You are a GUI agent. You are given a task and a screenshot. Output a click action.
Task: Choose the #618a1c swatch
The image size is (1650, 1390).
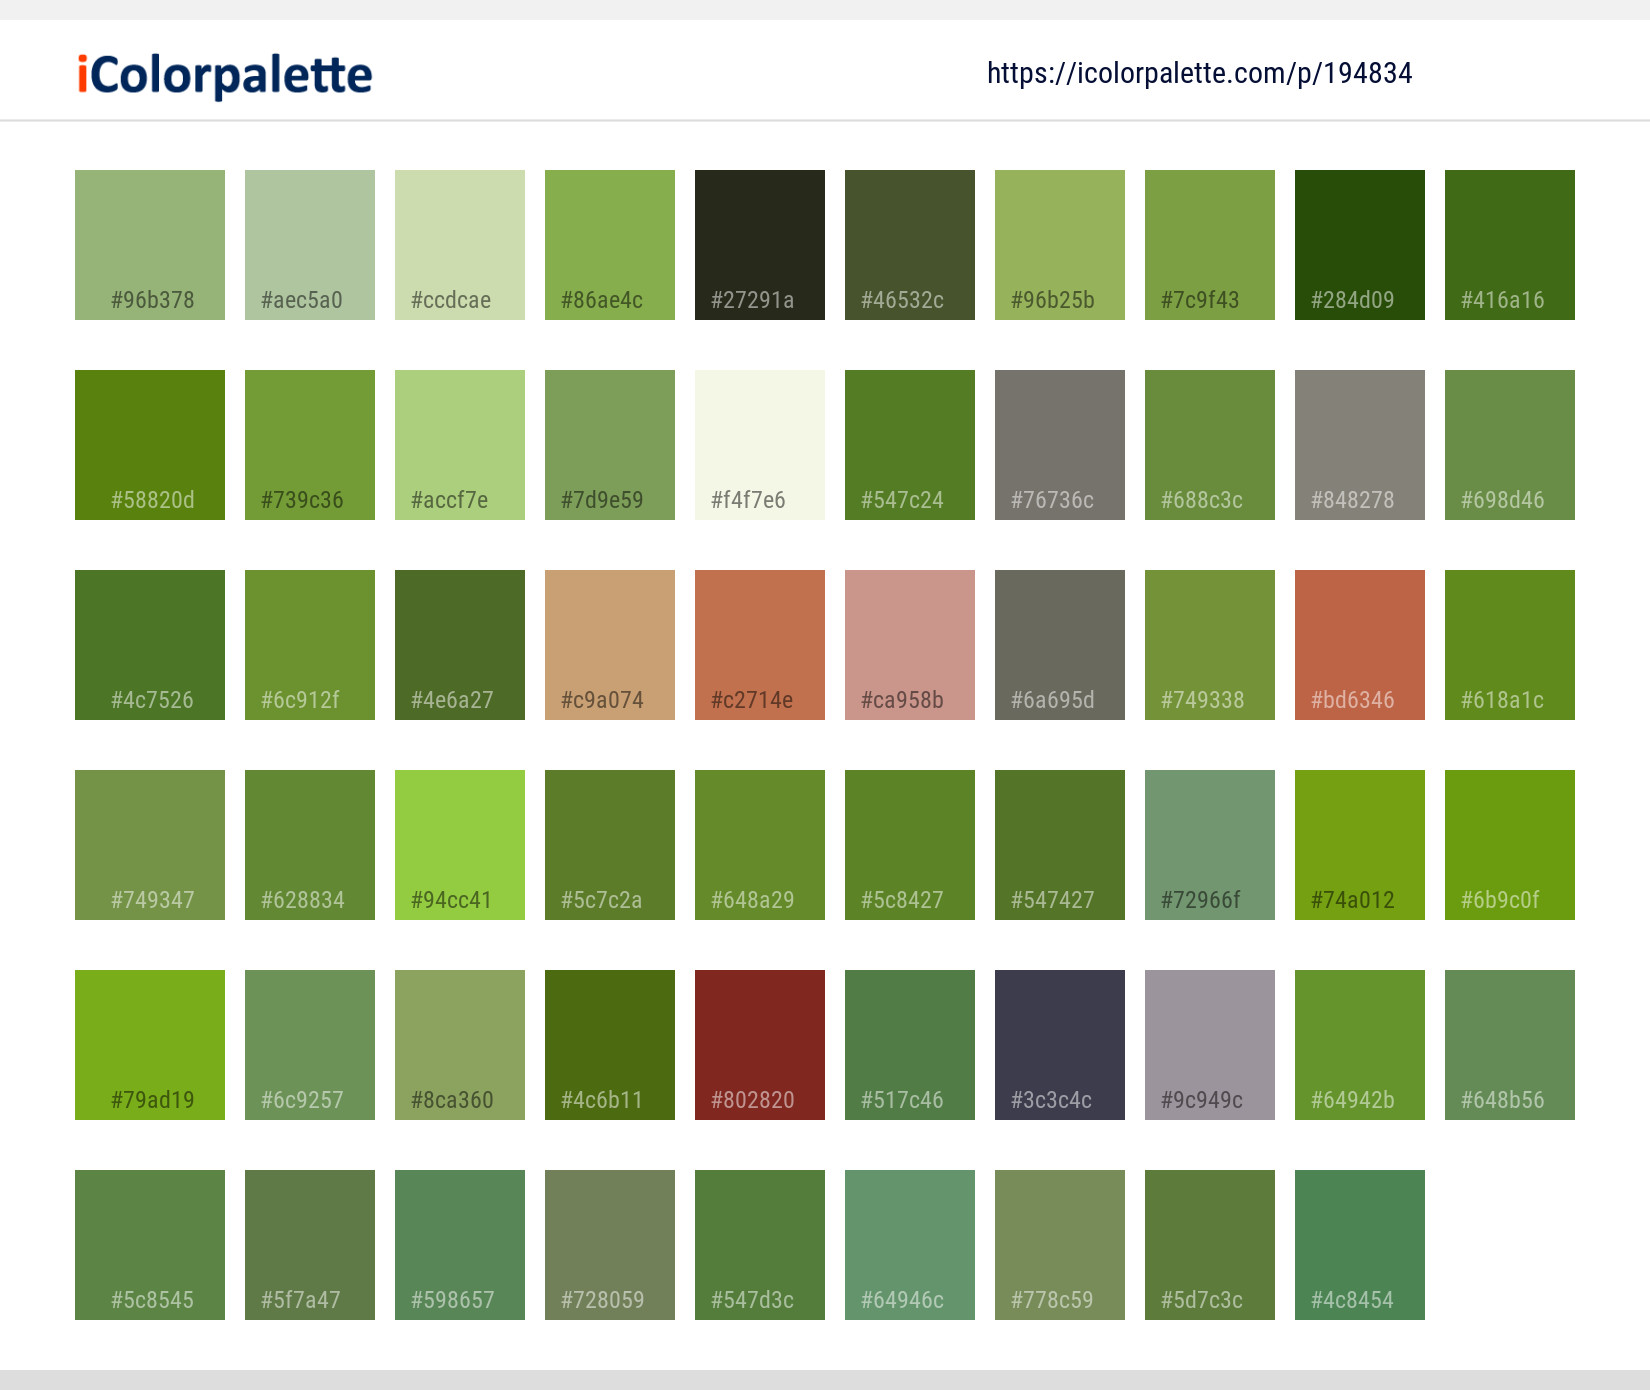pyautogui.click(x=1510, y=645)
